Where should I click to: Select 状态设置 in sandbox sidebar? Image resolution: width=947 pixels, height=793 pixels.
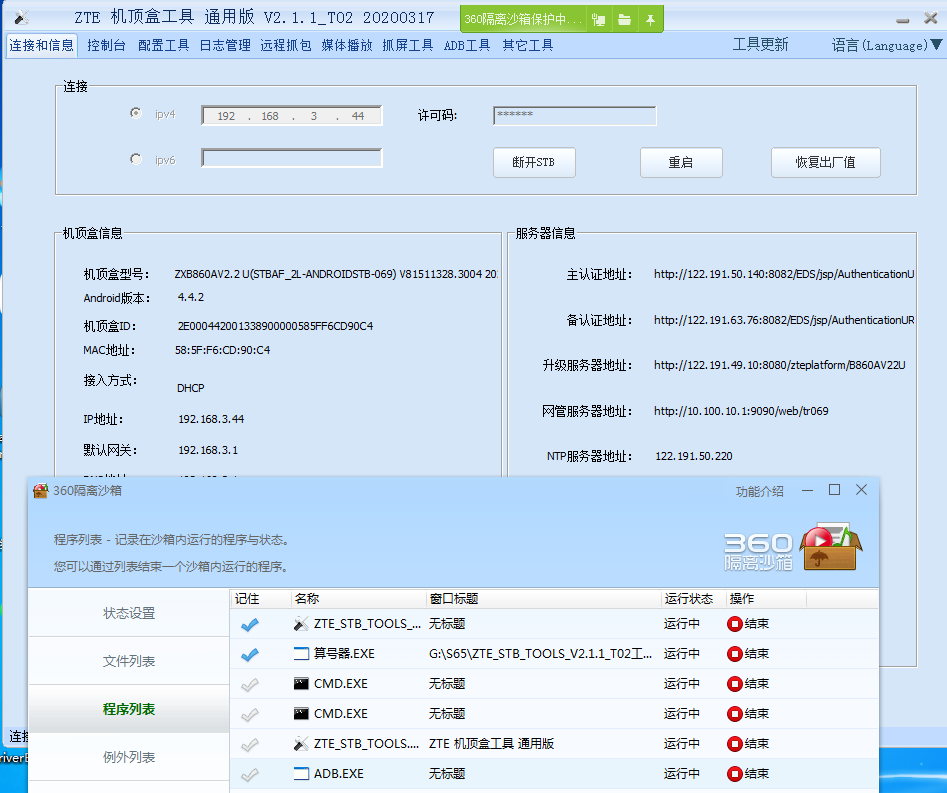pyautogui.click(x=129, y=613)
